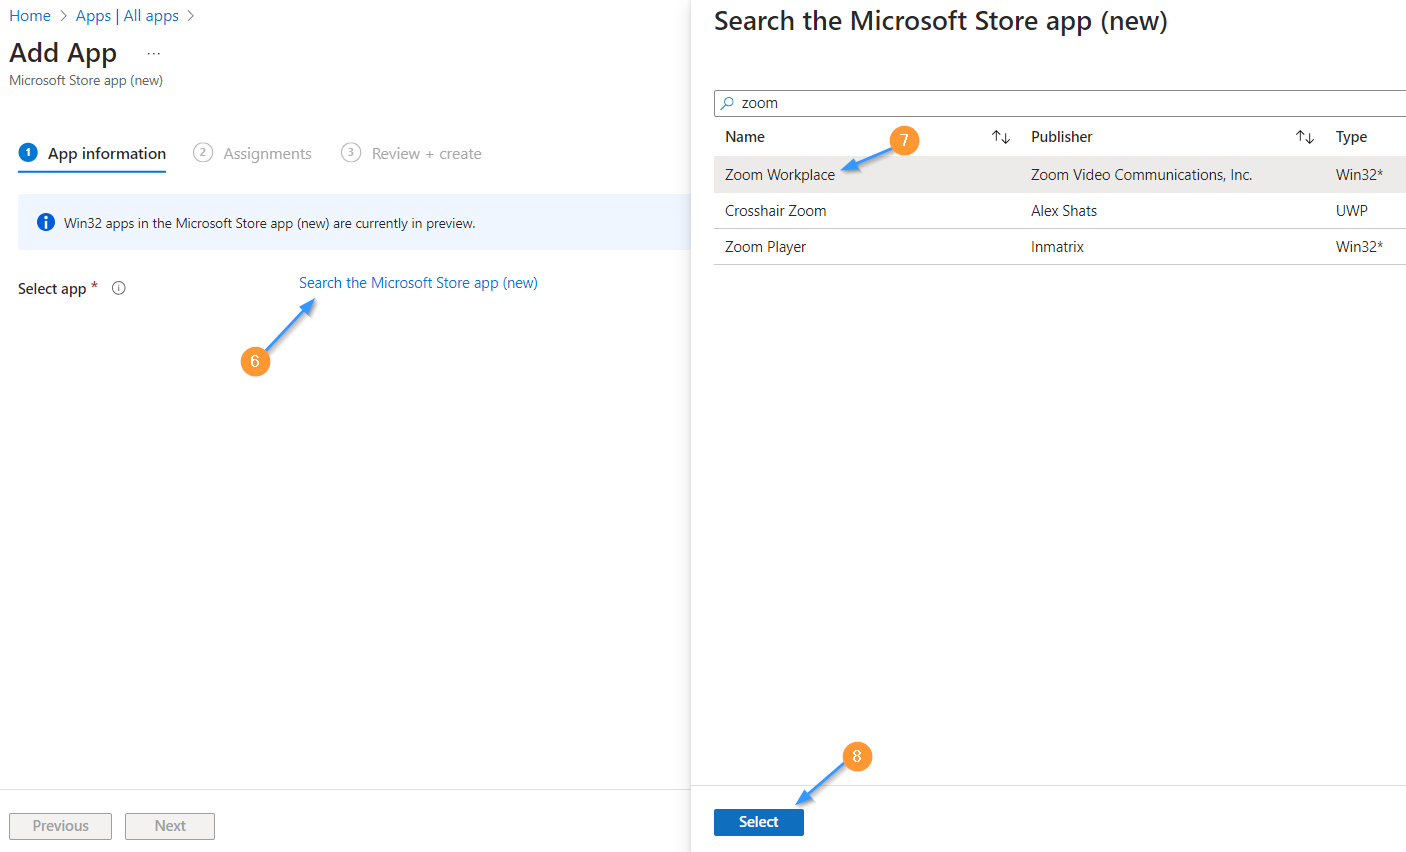1406x852 pixels.
Task: Click the breadcrumb chevron after Home
Action: 63,16
